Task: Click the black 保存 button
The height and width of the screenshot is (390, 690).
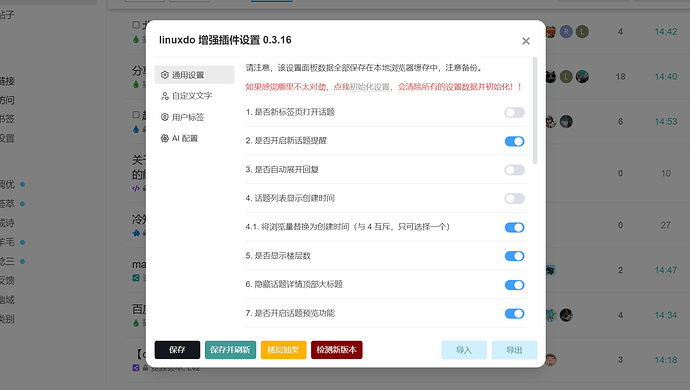Action: point(177,350)
